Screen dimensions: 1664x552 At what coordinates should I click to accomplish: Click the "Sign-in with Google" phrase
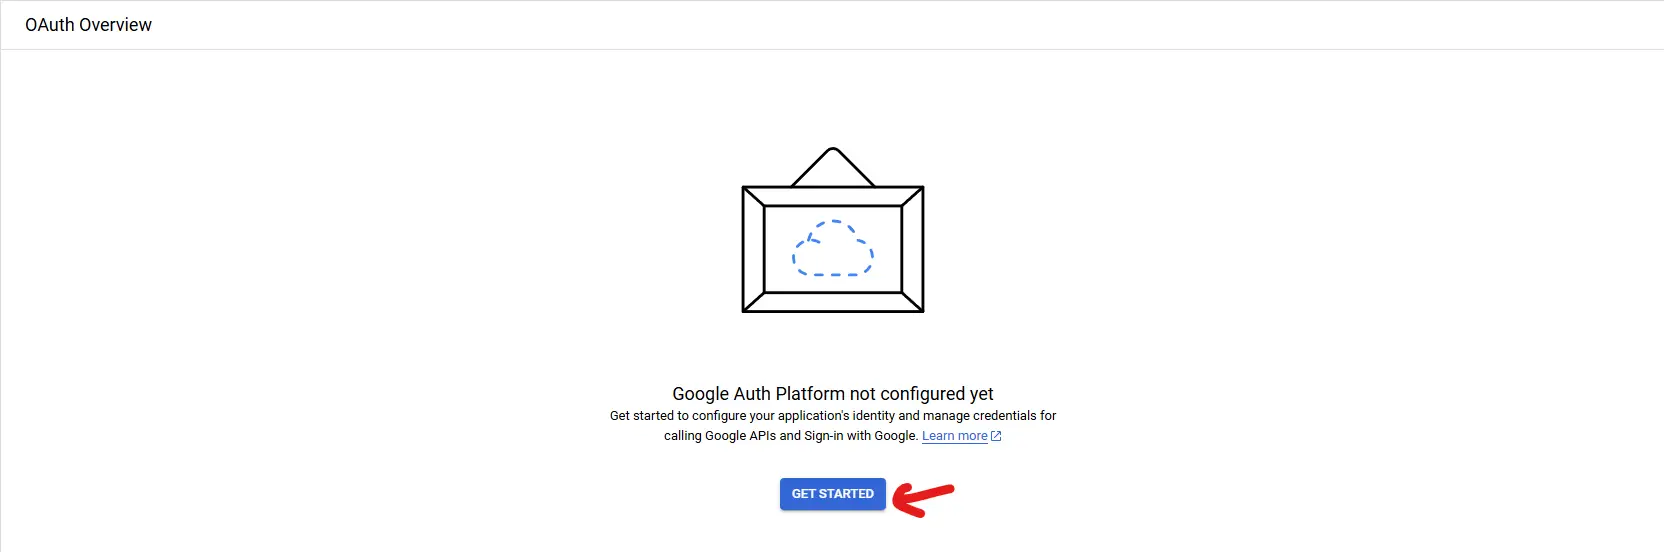click(860, 436)
